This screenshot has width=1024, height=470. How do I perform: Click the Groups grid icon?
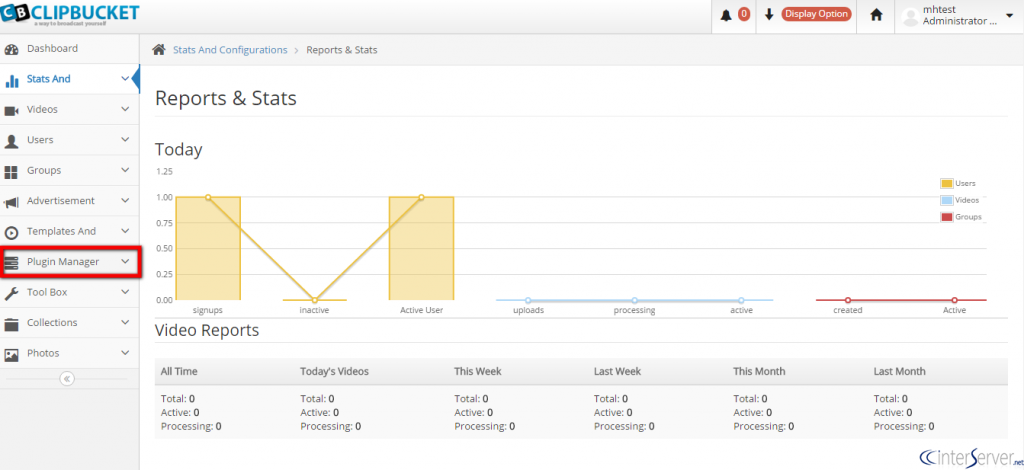coord(11,172)
